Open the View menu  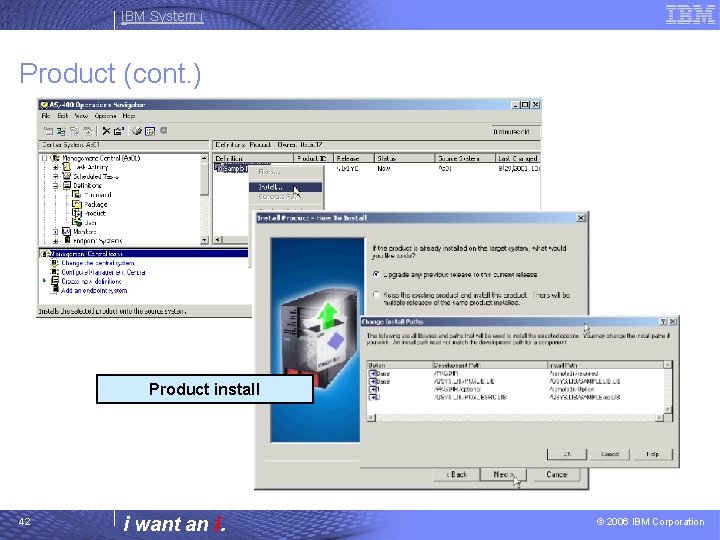pos(81,116)
